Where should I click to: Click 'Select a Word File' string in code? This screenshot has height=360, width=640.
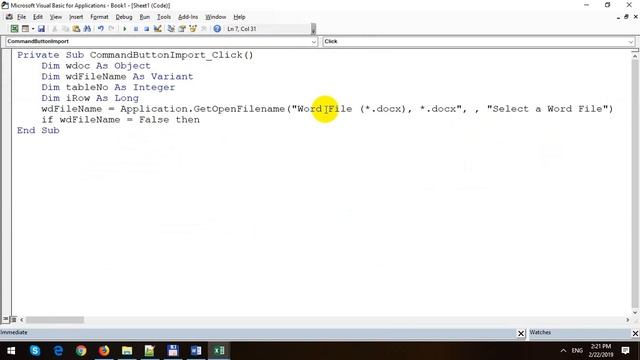point(547,109)
